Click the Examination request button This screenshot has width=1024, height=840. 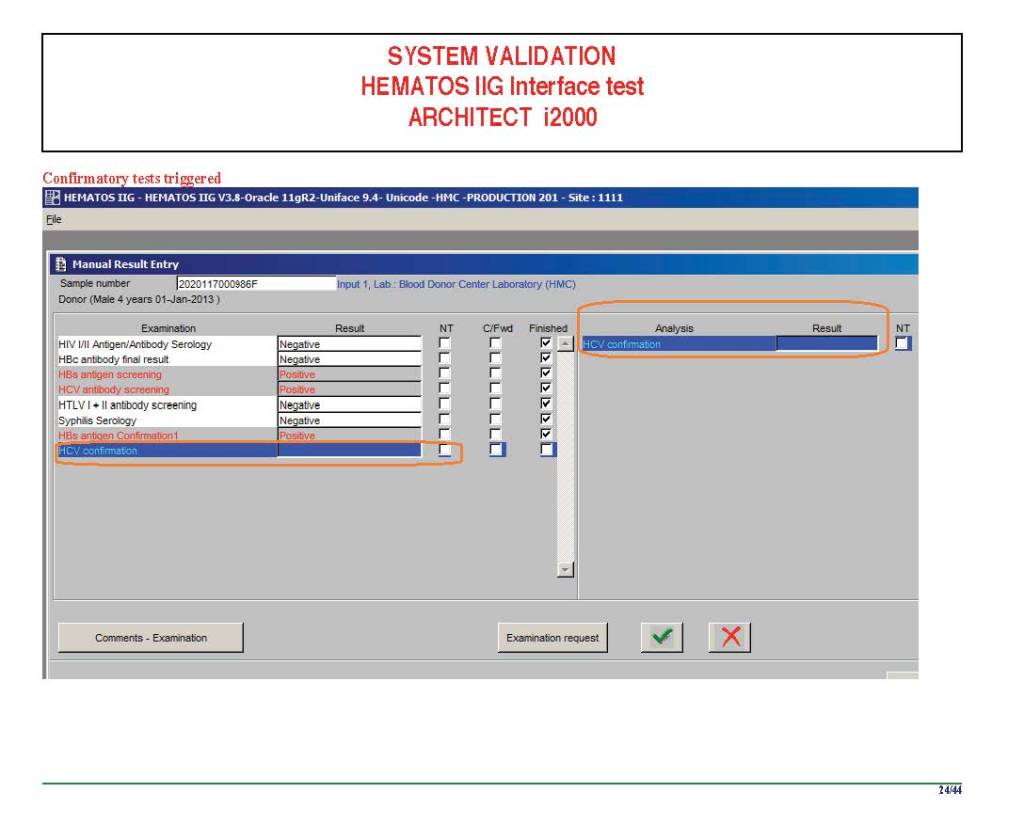click(x=552, y=638)
